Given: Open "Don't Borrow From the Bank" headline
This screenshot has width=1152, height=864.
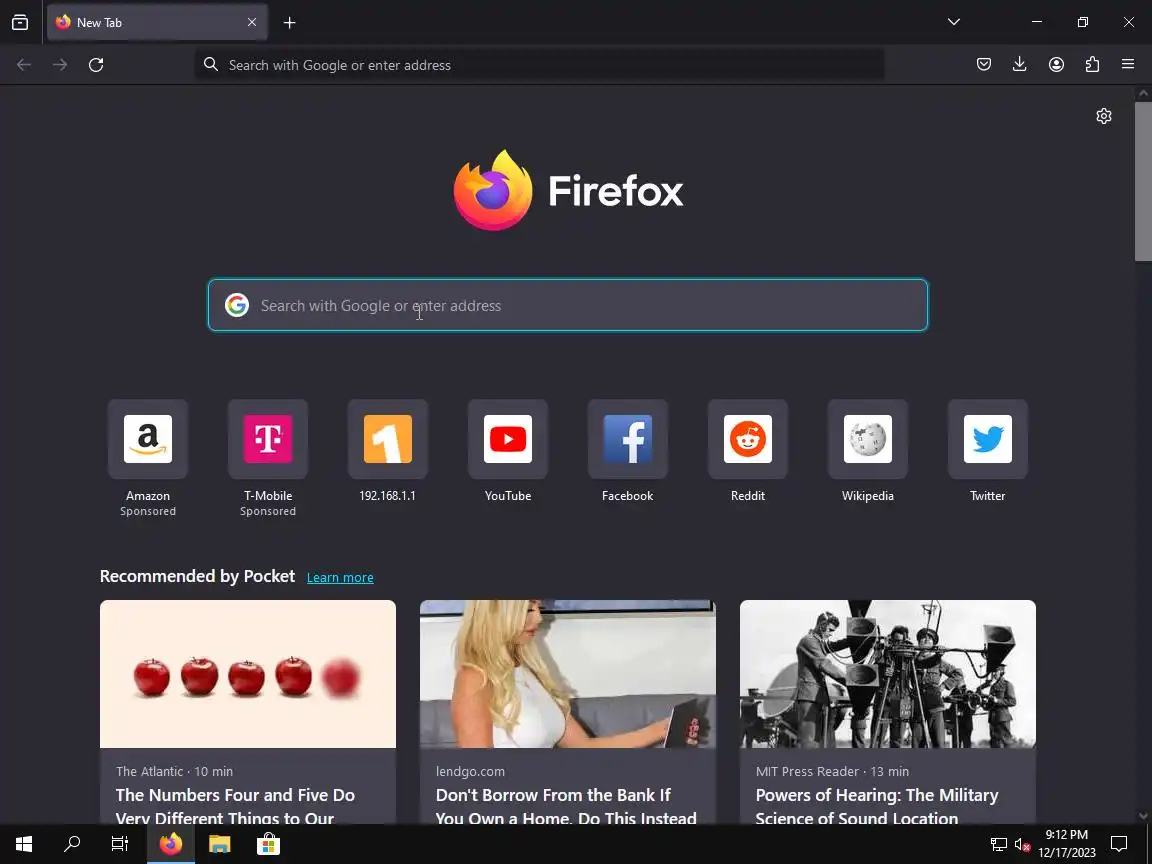Looking at the screenshot, I should click(x=566, y=806).
